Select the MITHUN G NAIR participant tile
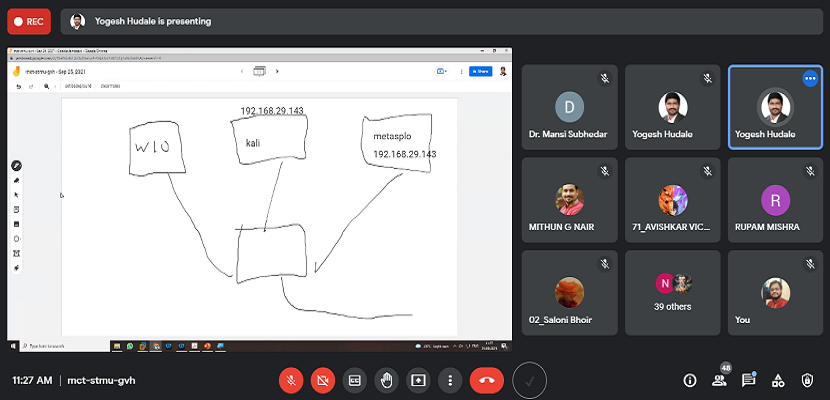The width and height of the screenshot is (830, 400). click(570, 200)
